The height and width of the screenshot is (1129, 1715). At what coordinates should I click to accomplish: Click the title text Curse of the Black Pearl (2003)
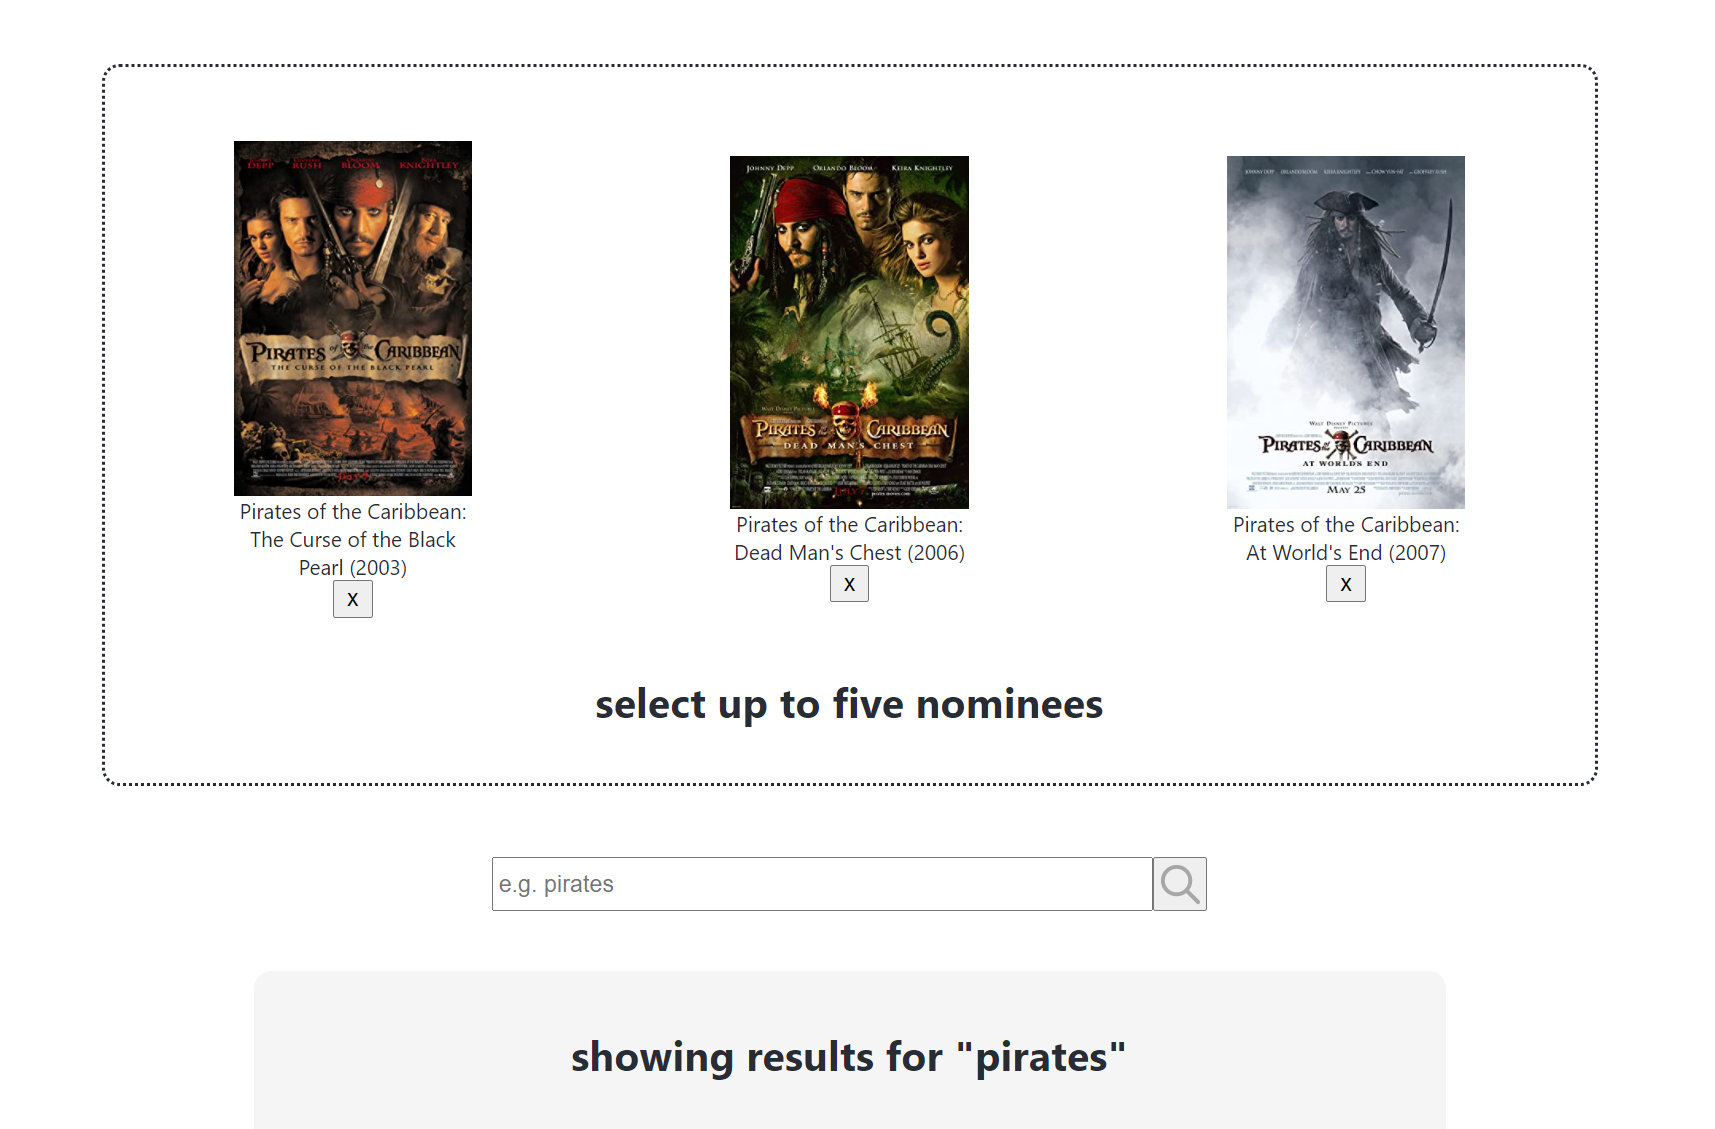coord(353,540)
